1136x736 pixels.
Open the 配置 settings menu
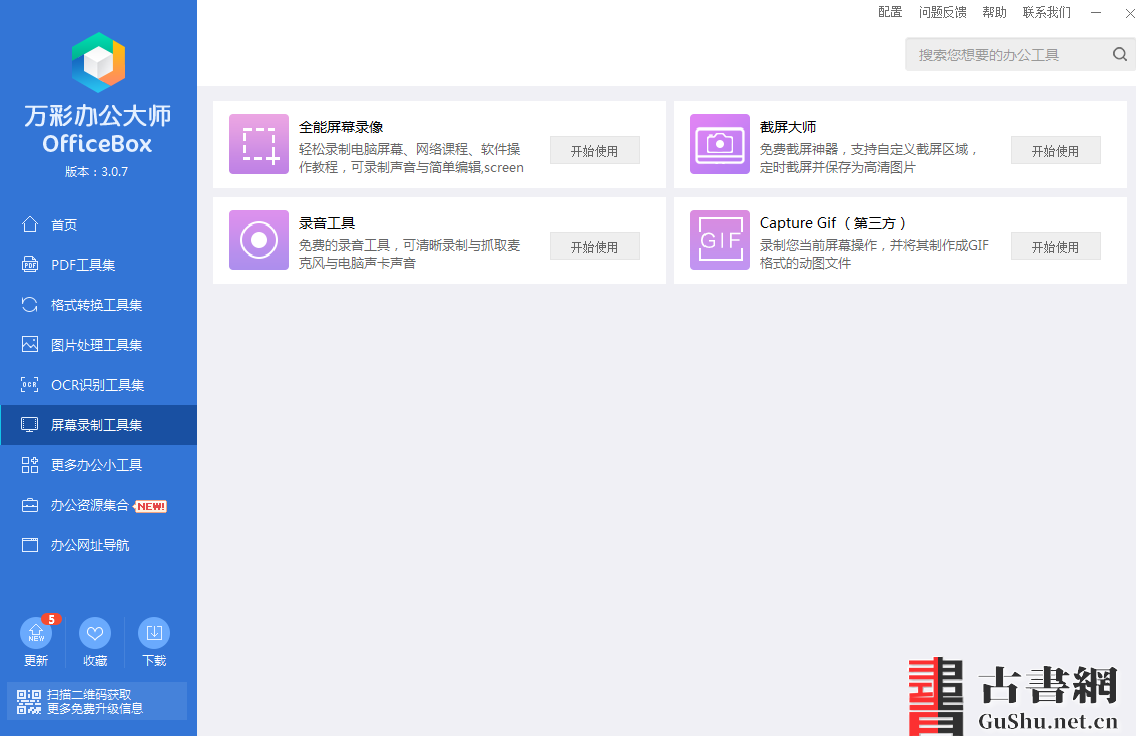click(x=890, y=12)
